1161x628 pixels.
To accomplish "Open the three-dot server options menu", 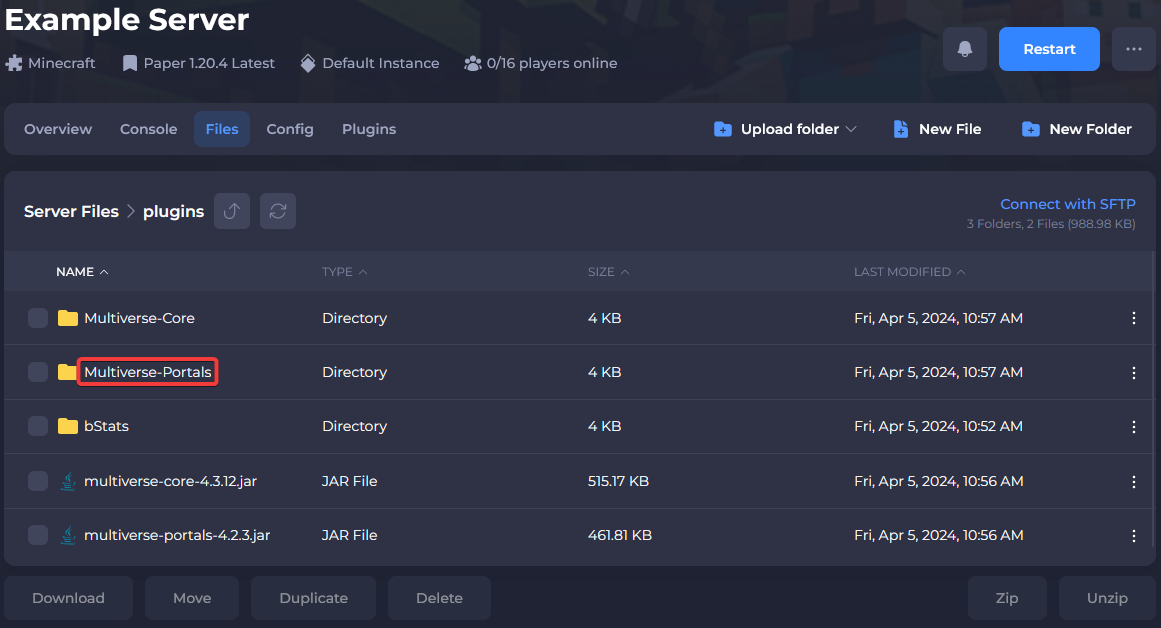I will [x=1133, y=49].
